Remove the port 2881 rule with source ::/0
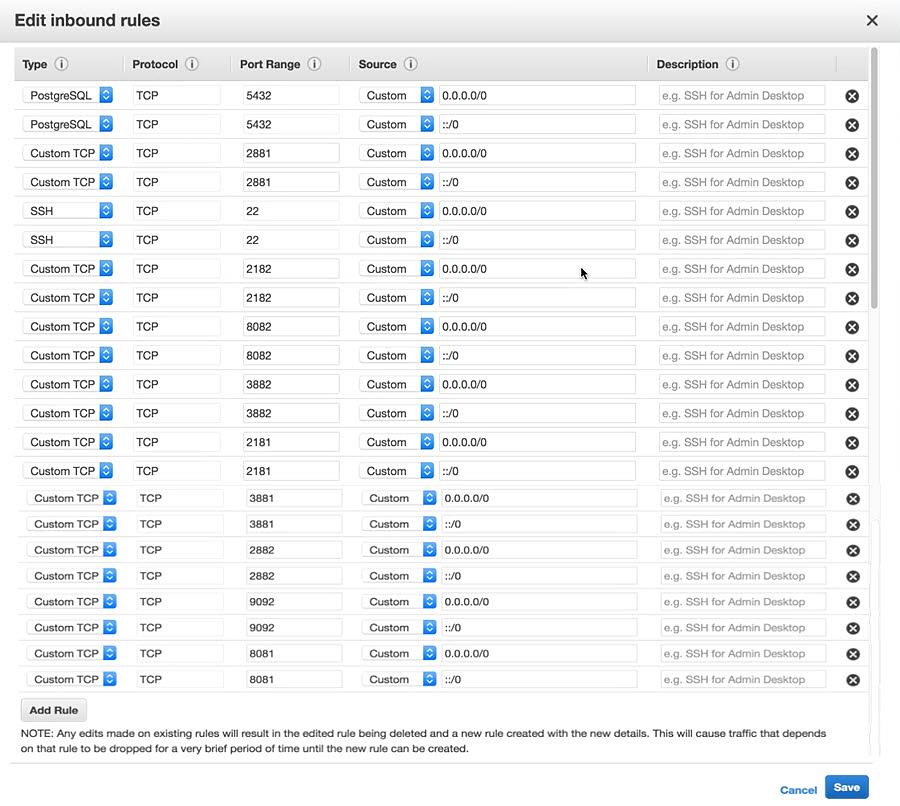Viewport: 900px width, 806px height. point(852,183)
